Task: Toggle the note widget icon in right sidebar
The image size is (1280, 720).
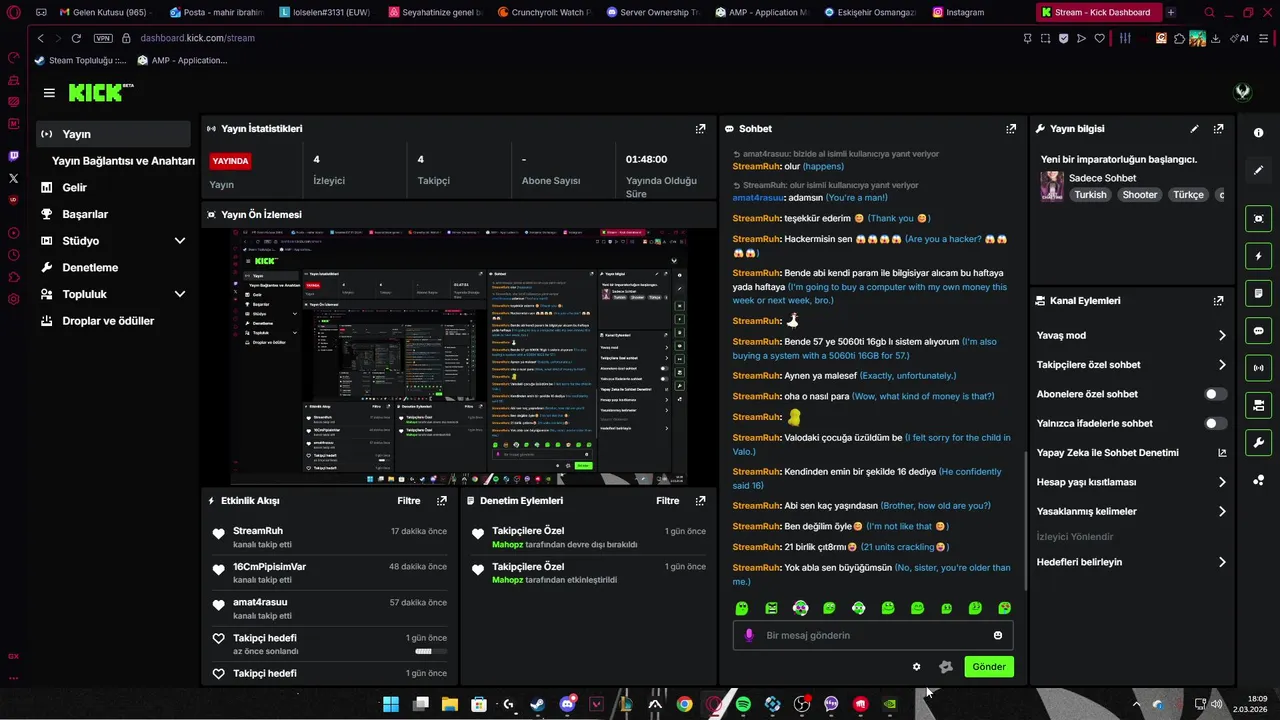Action: 1258,293
